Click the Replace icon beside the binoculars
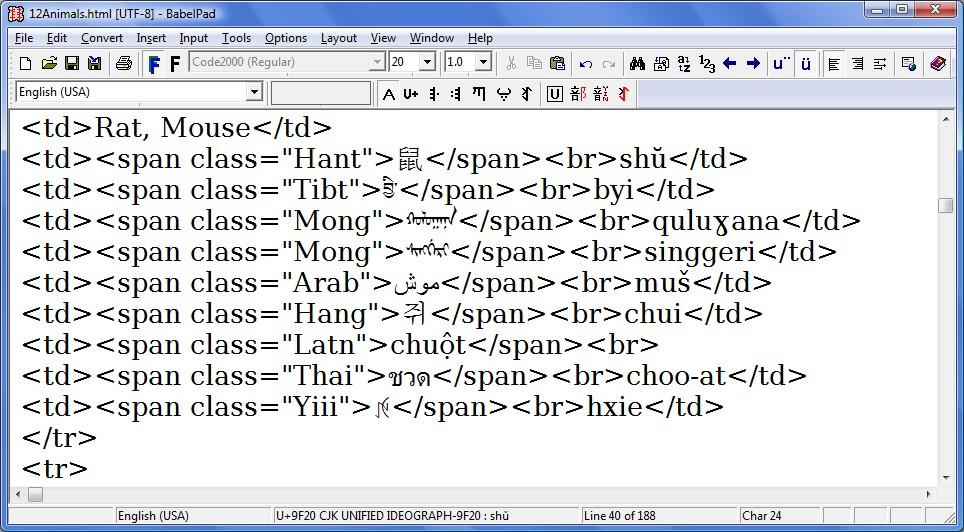This screenshot has width=964, height=532. (x=661, y=63)
